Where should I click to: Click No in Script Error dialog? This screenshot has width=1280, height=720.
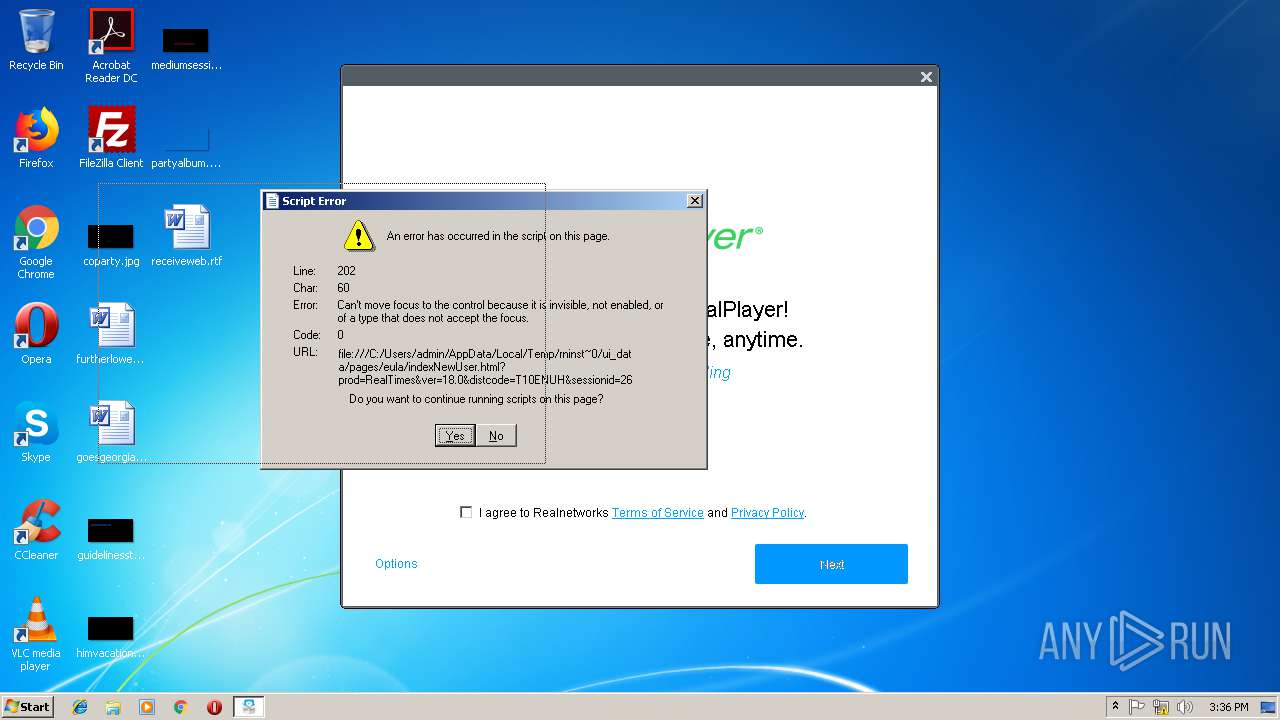tap(496, 435)
